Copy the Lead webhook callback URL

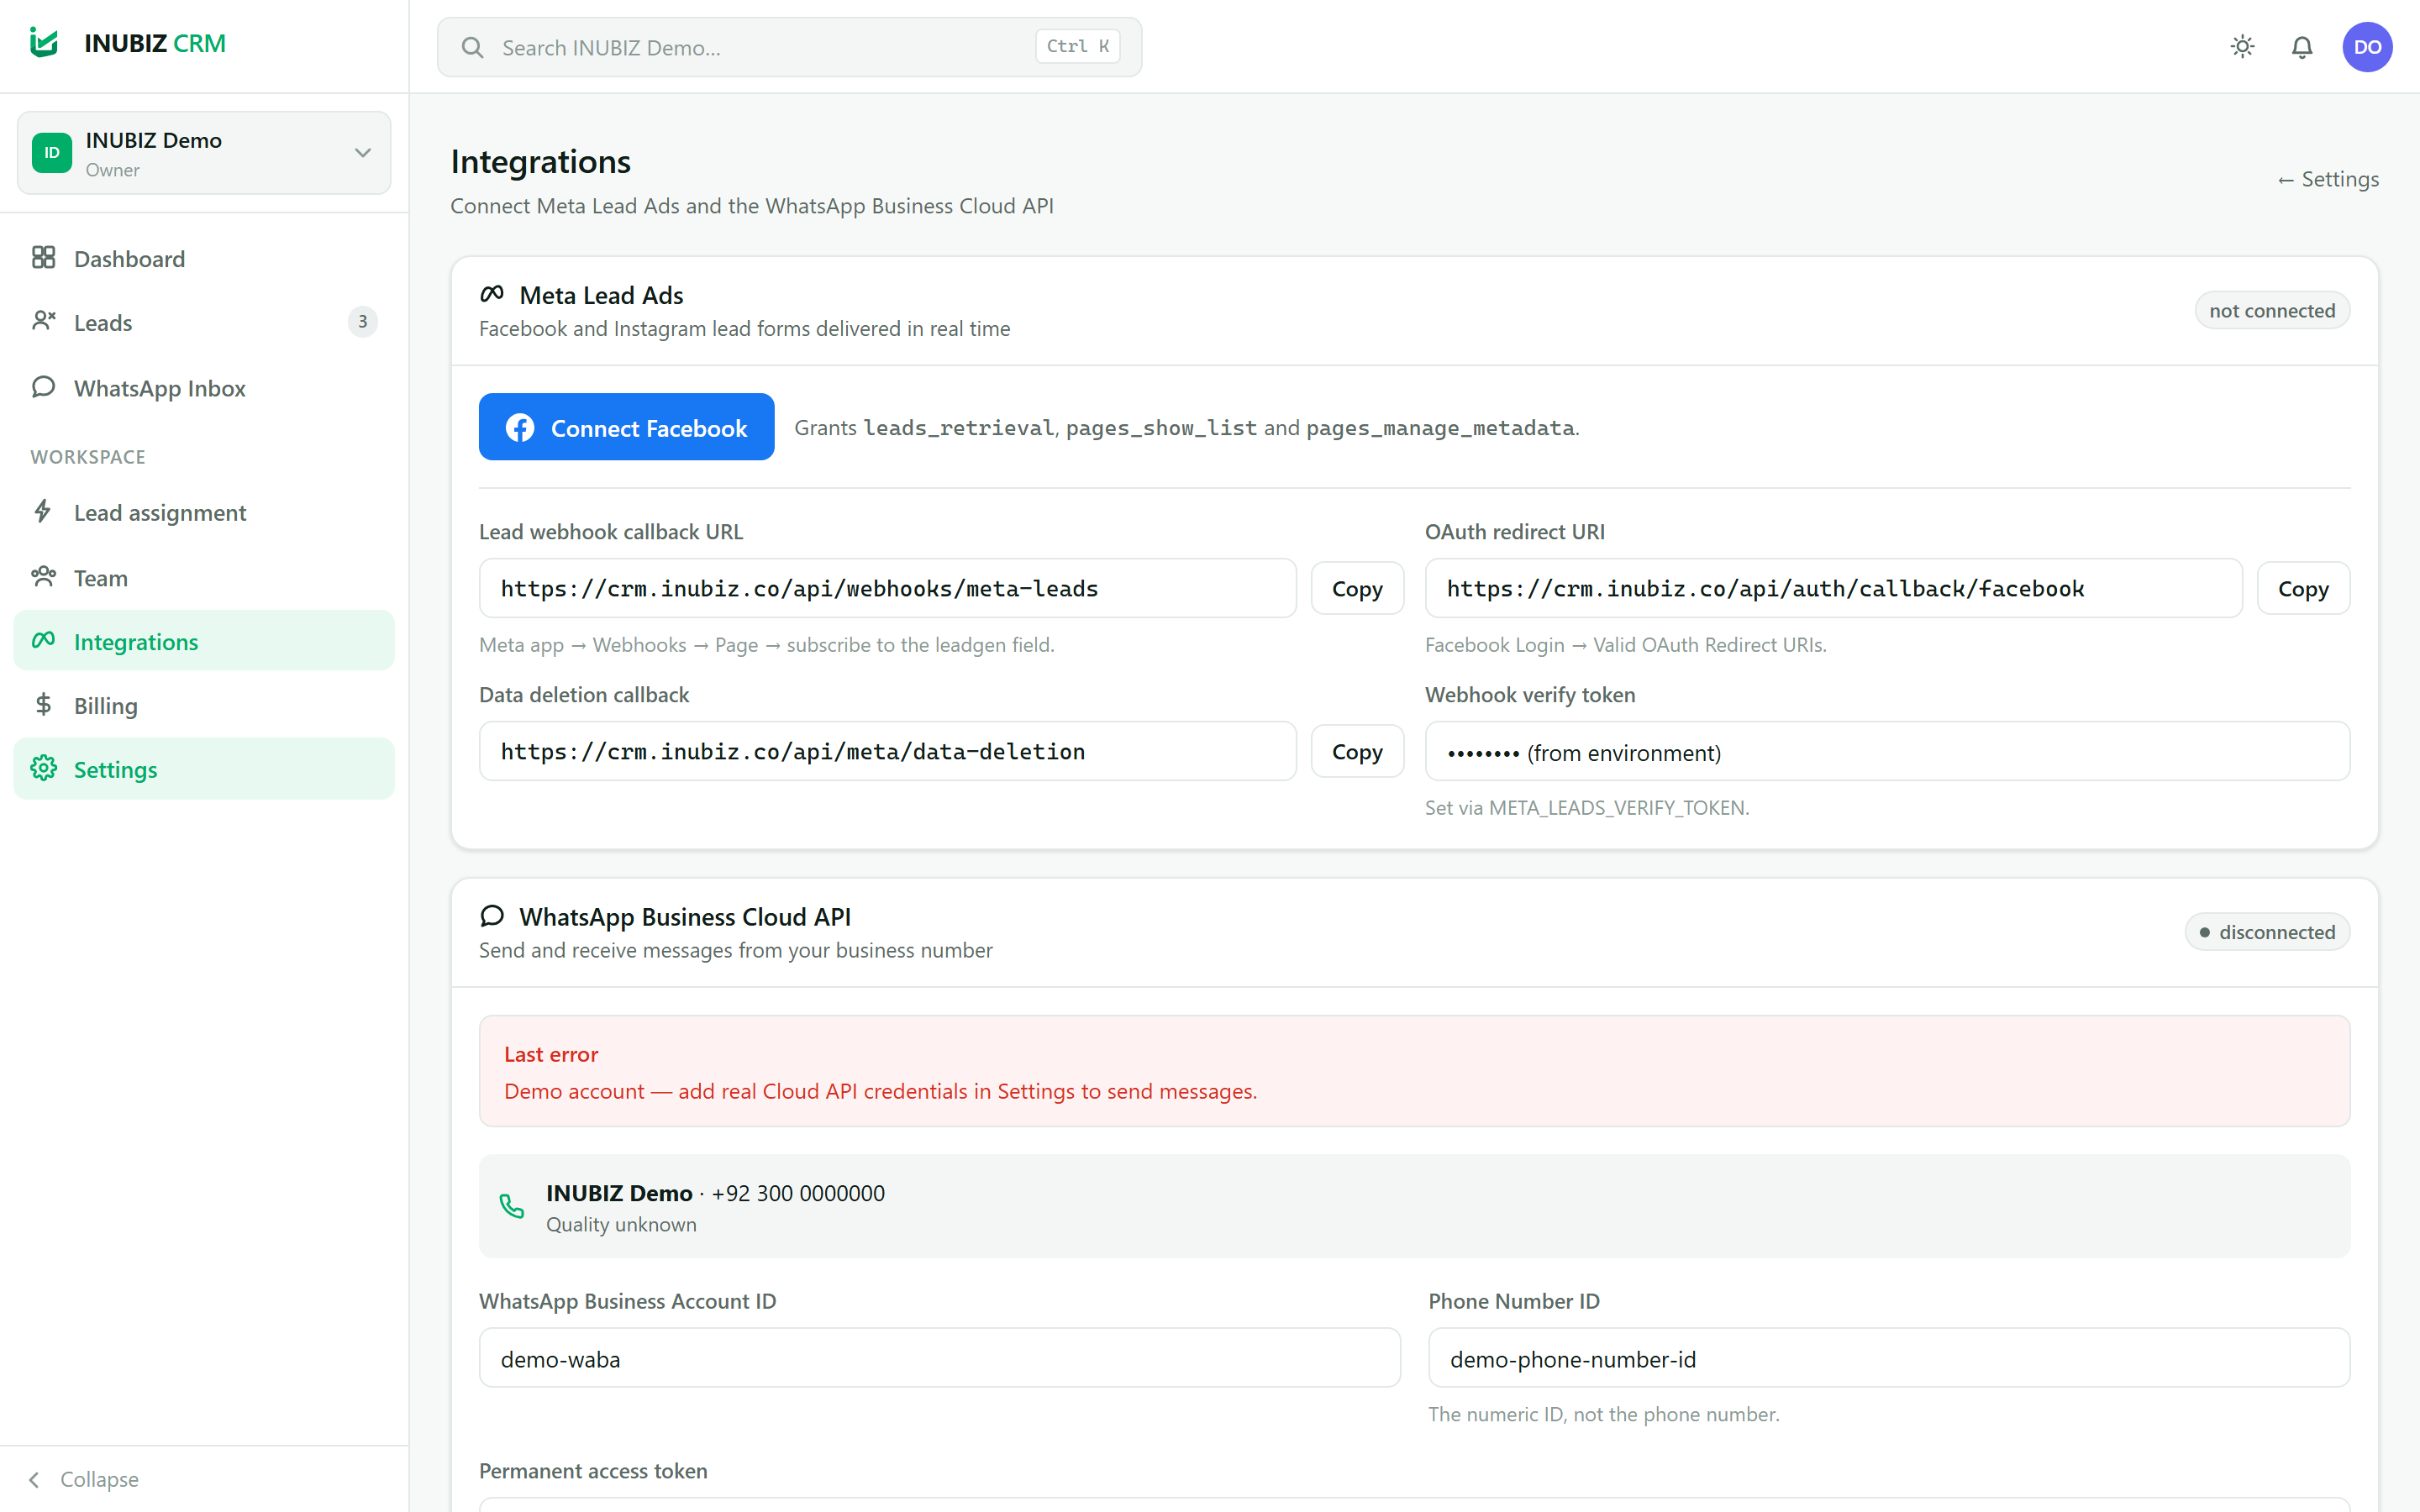1357,588
